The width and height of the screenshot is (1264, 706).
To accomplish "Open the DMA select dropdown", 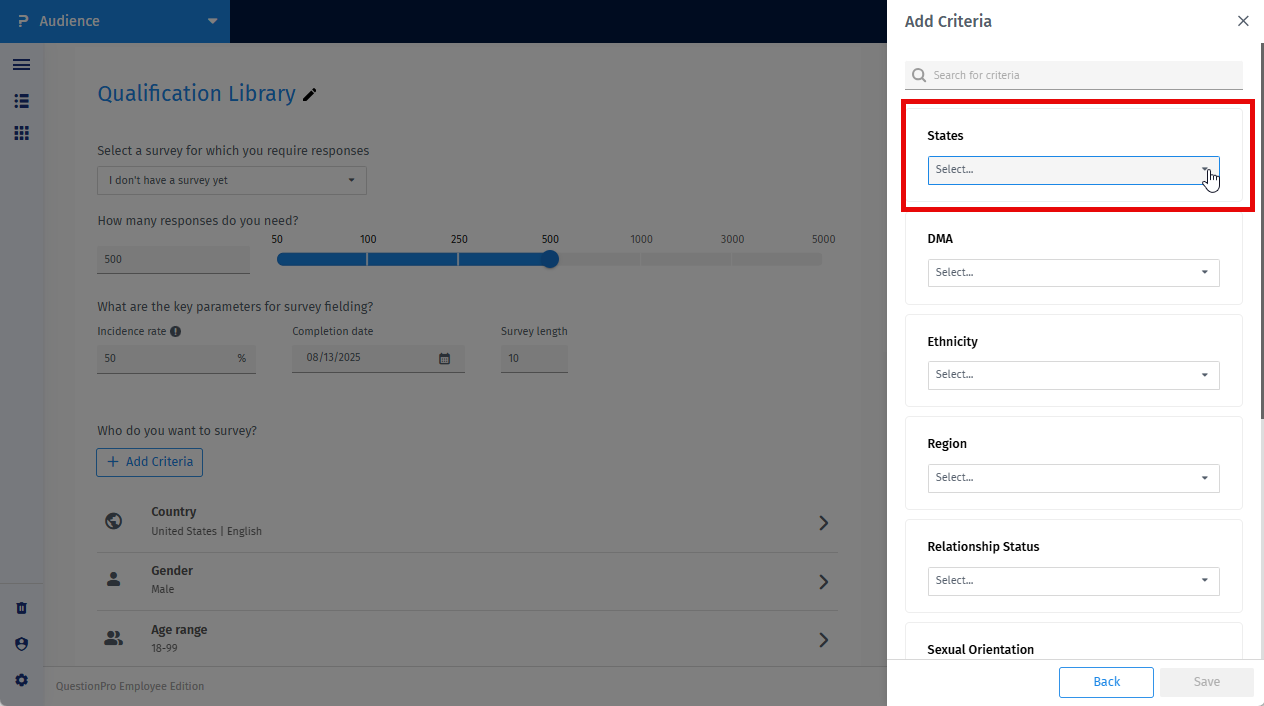I will point(1073,273).
